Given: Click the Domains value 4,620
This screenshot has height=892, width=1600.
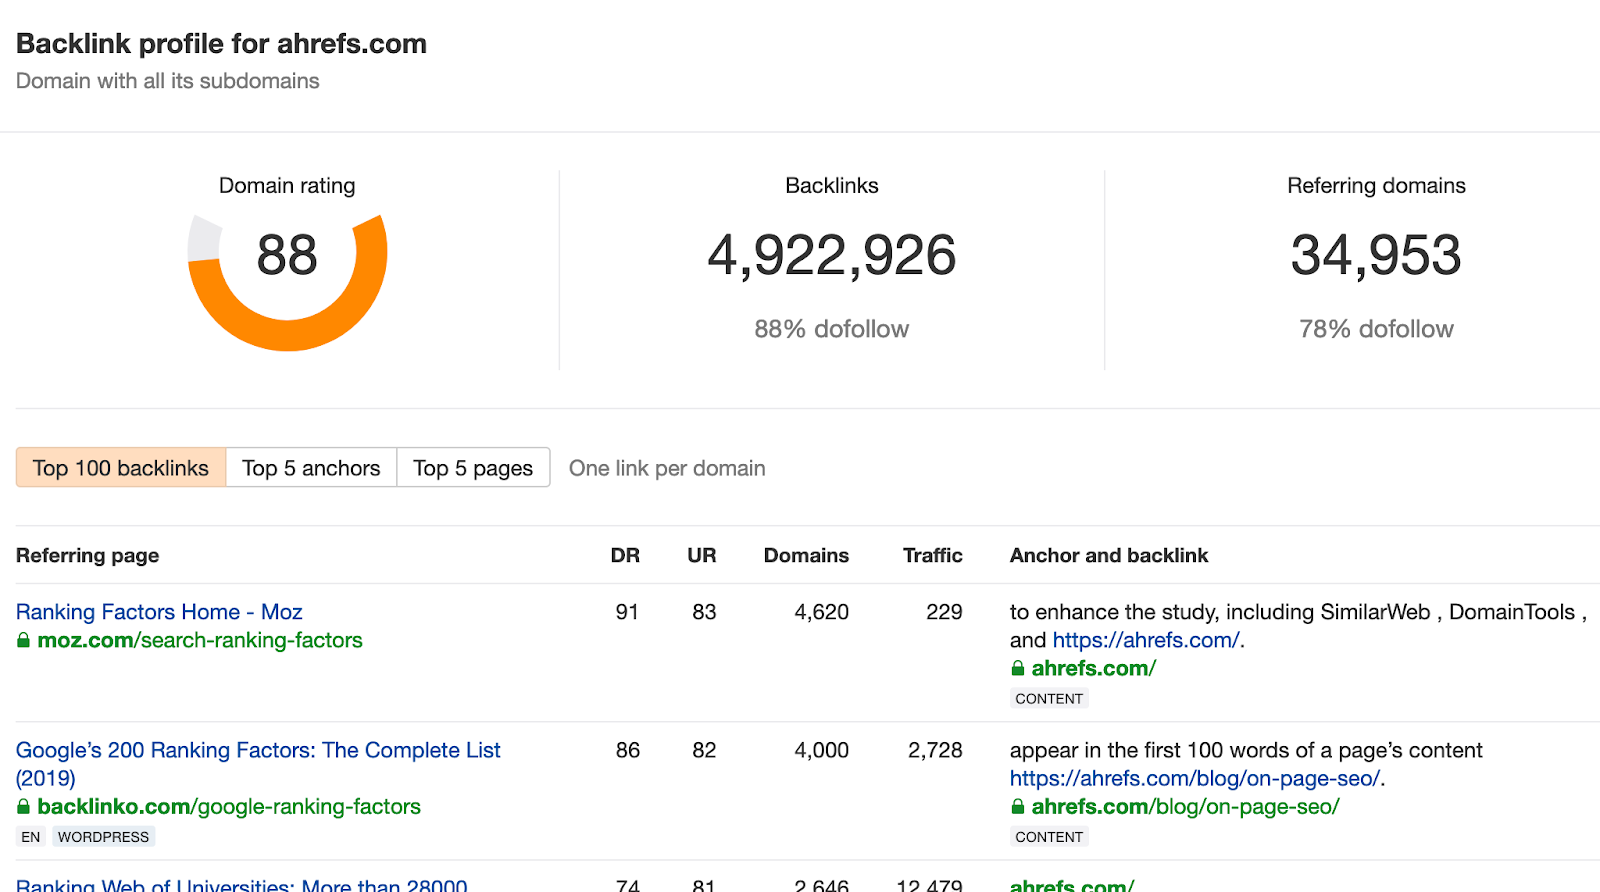Looking at the screenshot, I should (822, 612).
